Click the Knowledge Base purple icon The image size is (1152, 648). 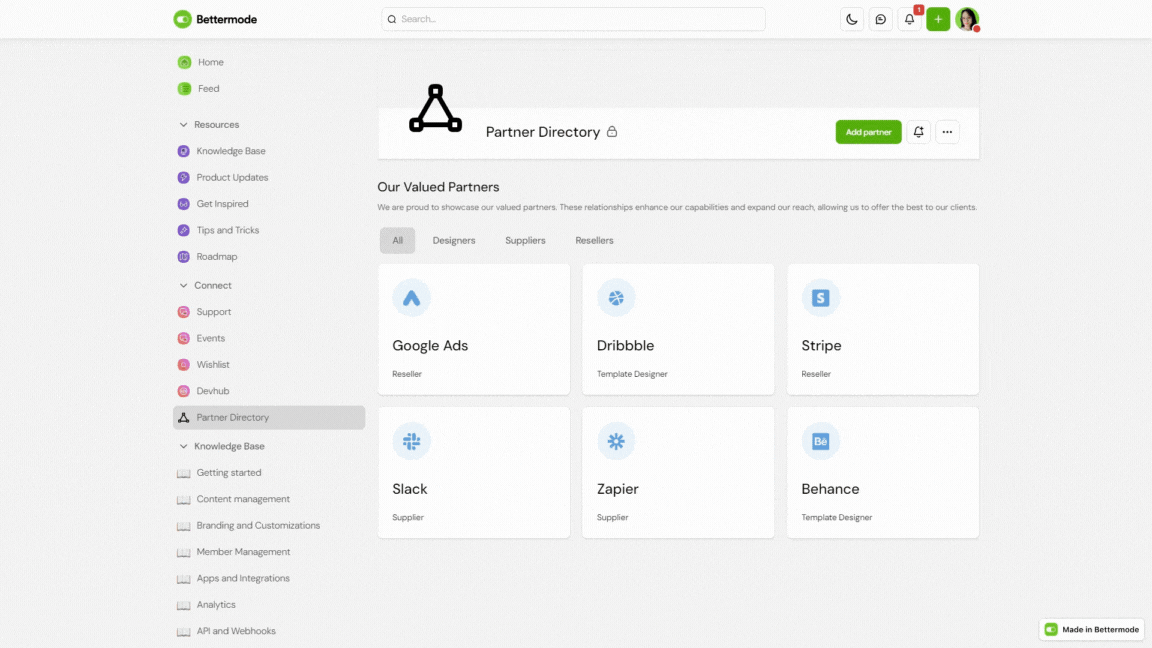184,151
